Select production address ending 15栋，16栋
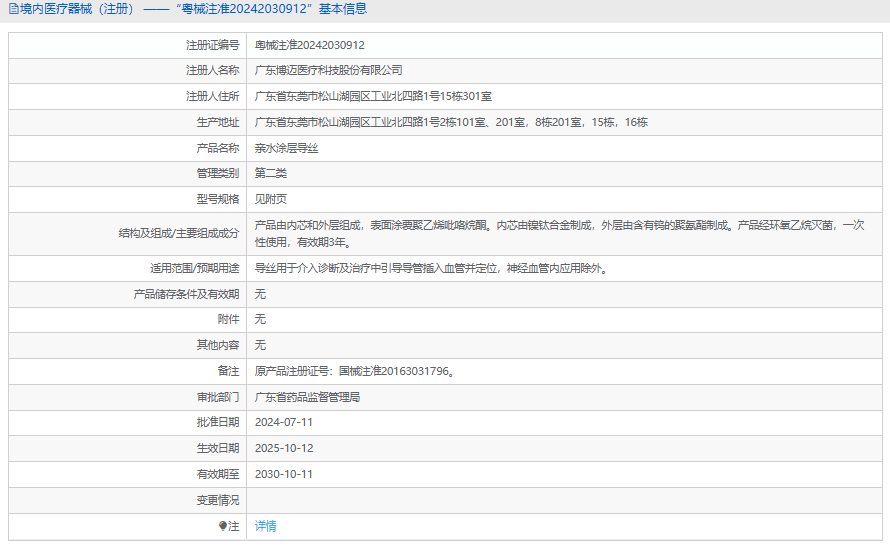The height and width of the screenshot is (550, 890). tap(451, 122)
